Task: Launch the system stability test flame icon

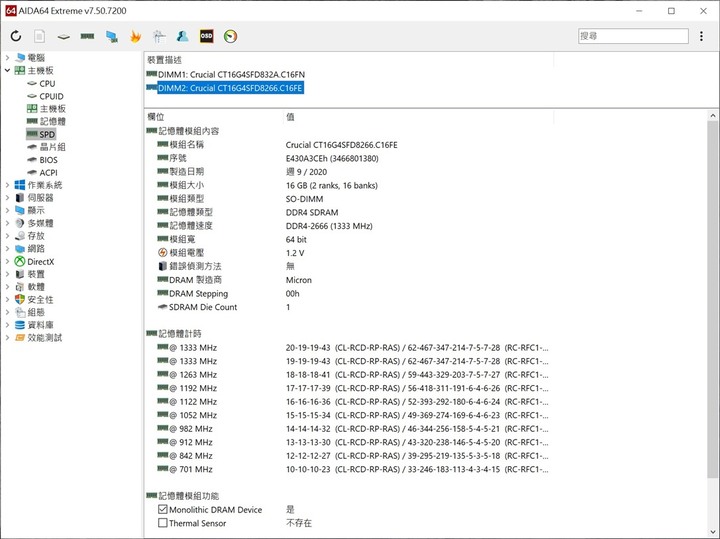Action: coord(135,36)
